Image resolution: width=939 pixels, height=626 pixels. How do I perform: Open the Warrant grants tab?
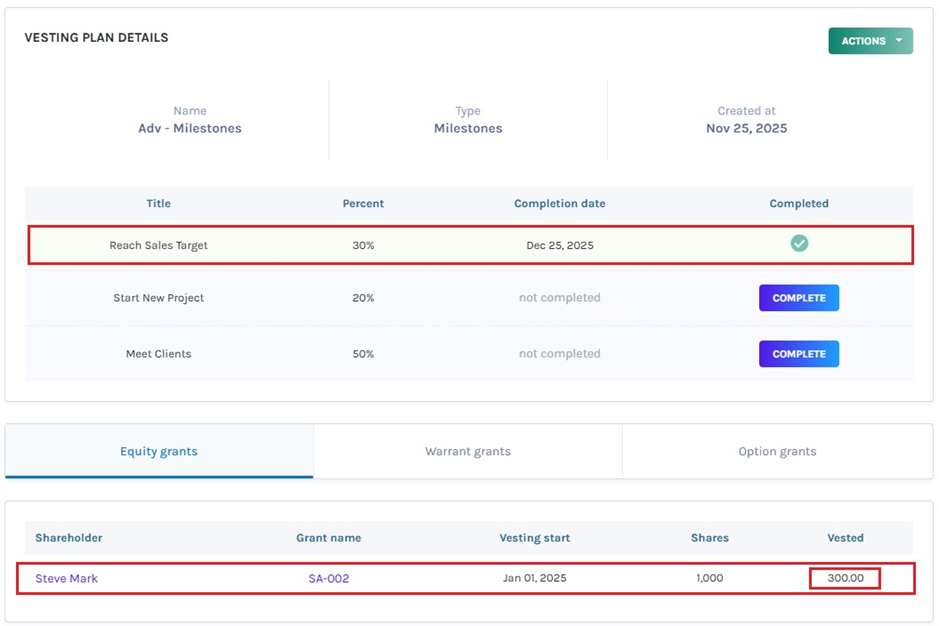[467, 451]
